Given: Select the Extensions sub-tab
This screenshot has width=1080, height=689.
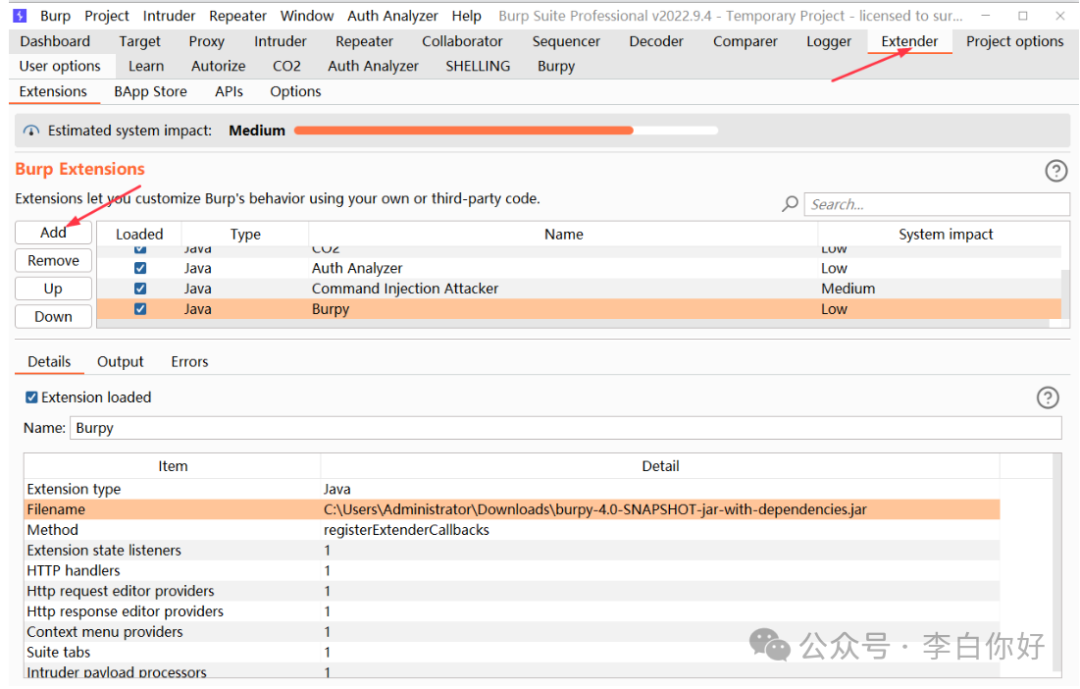Looking at the screenshot, I should tap(53, 92).
